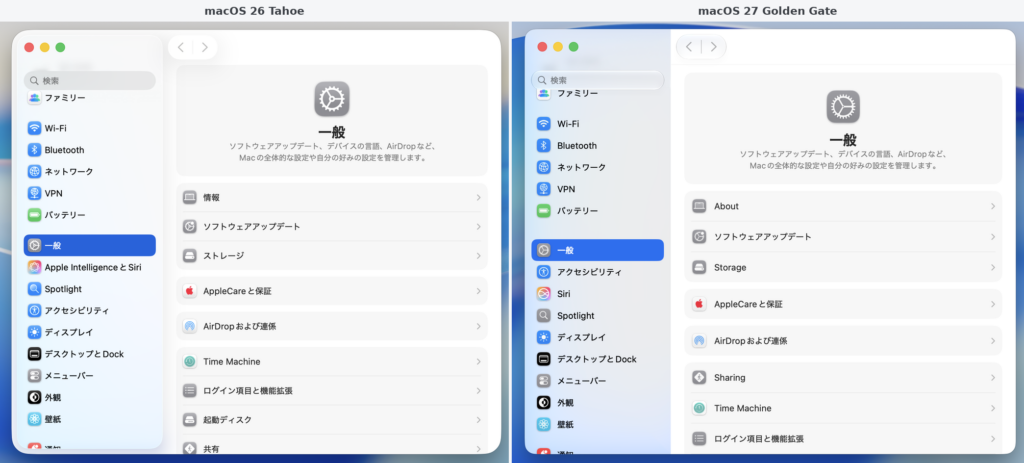Select デスクトップと Dock in Tahoe sidebar

pos(89,354)
